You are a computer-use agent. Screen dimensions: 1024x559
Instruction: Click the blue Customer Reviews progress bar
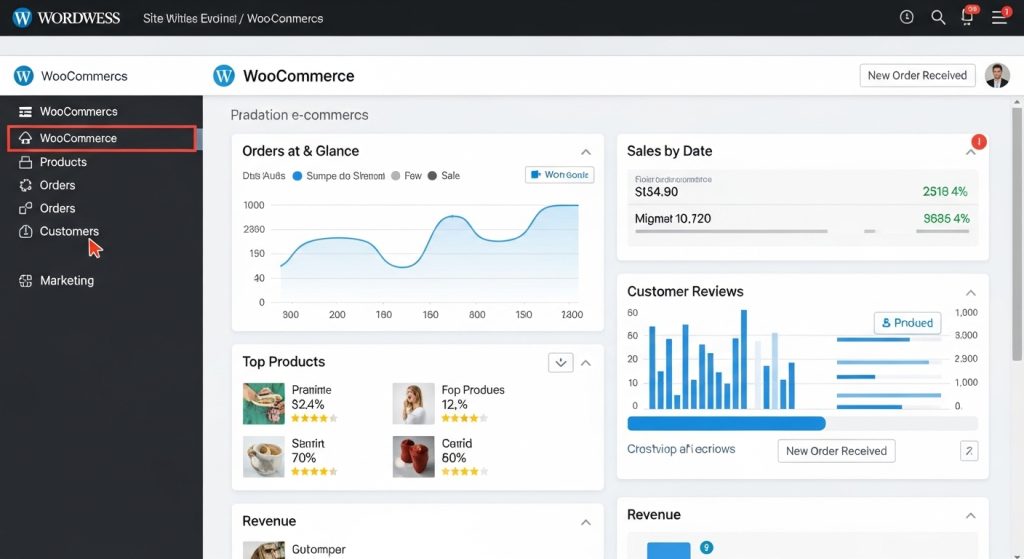726,424
